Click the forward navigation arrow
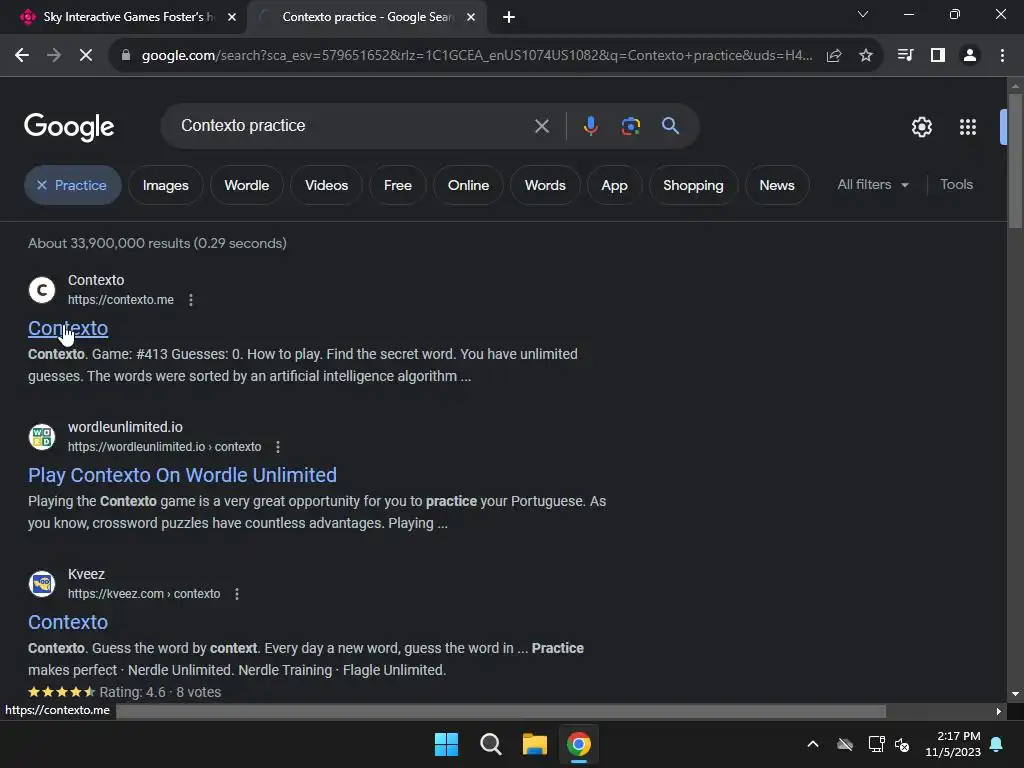The height and width of the screenshot is (768, 1024). coord(54,56)
